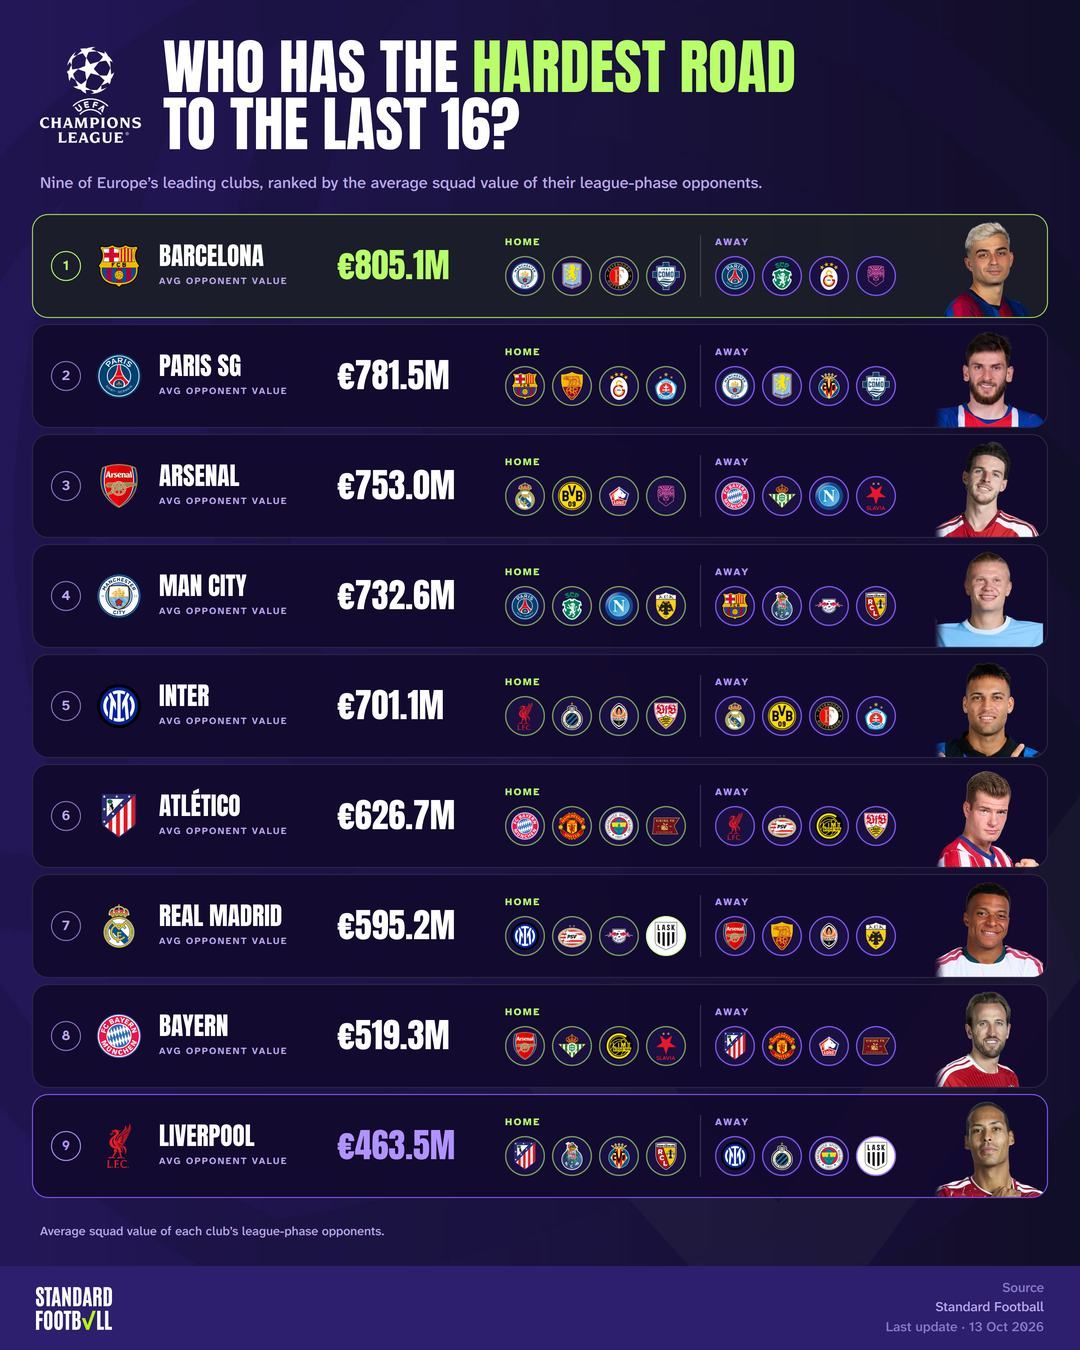The height and width of the screenshot is (1350, 1080).
Task: Select the Barcelona club crest
Action: (x=118, y=266)
